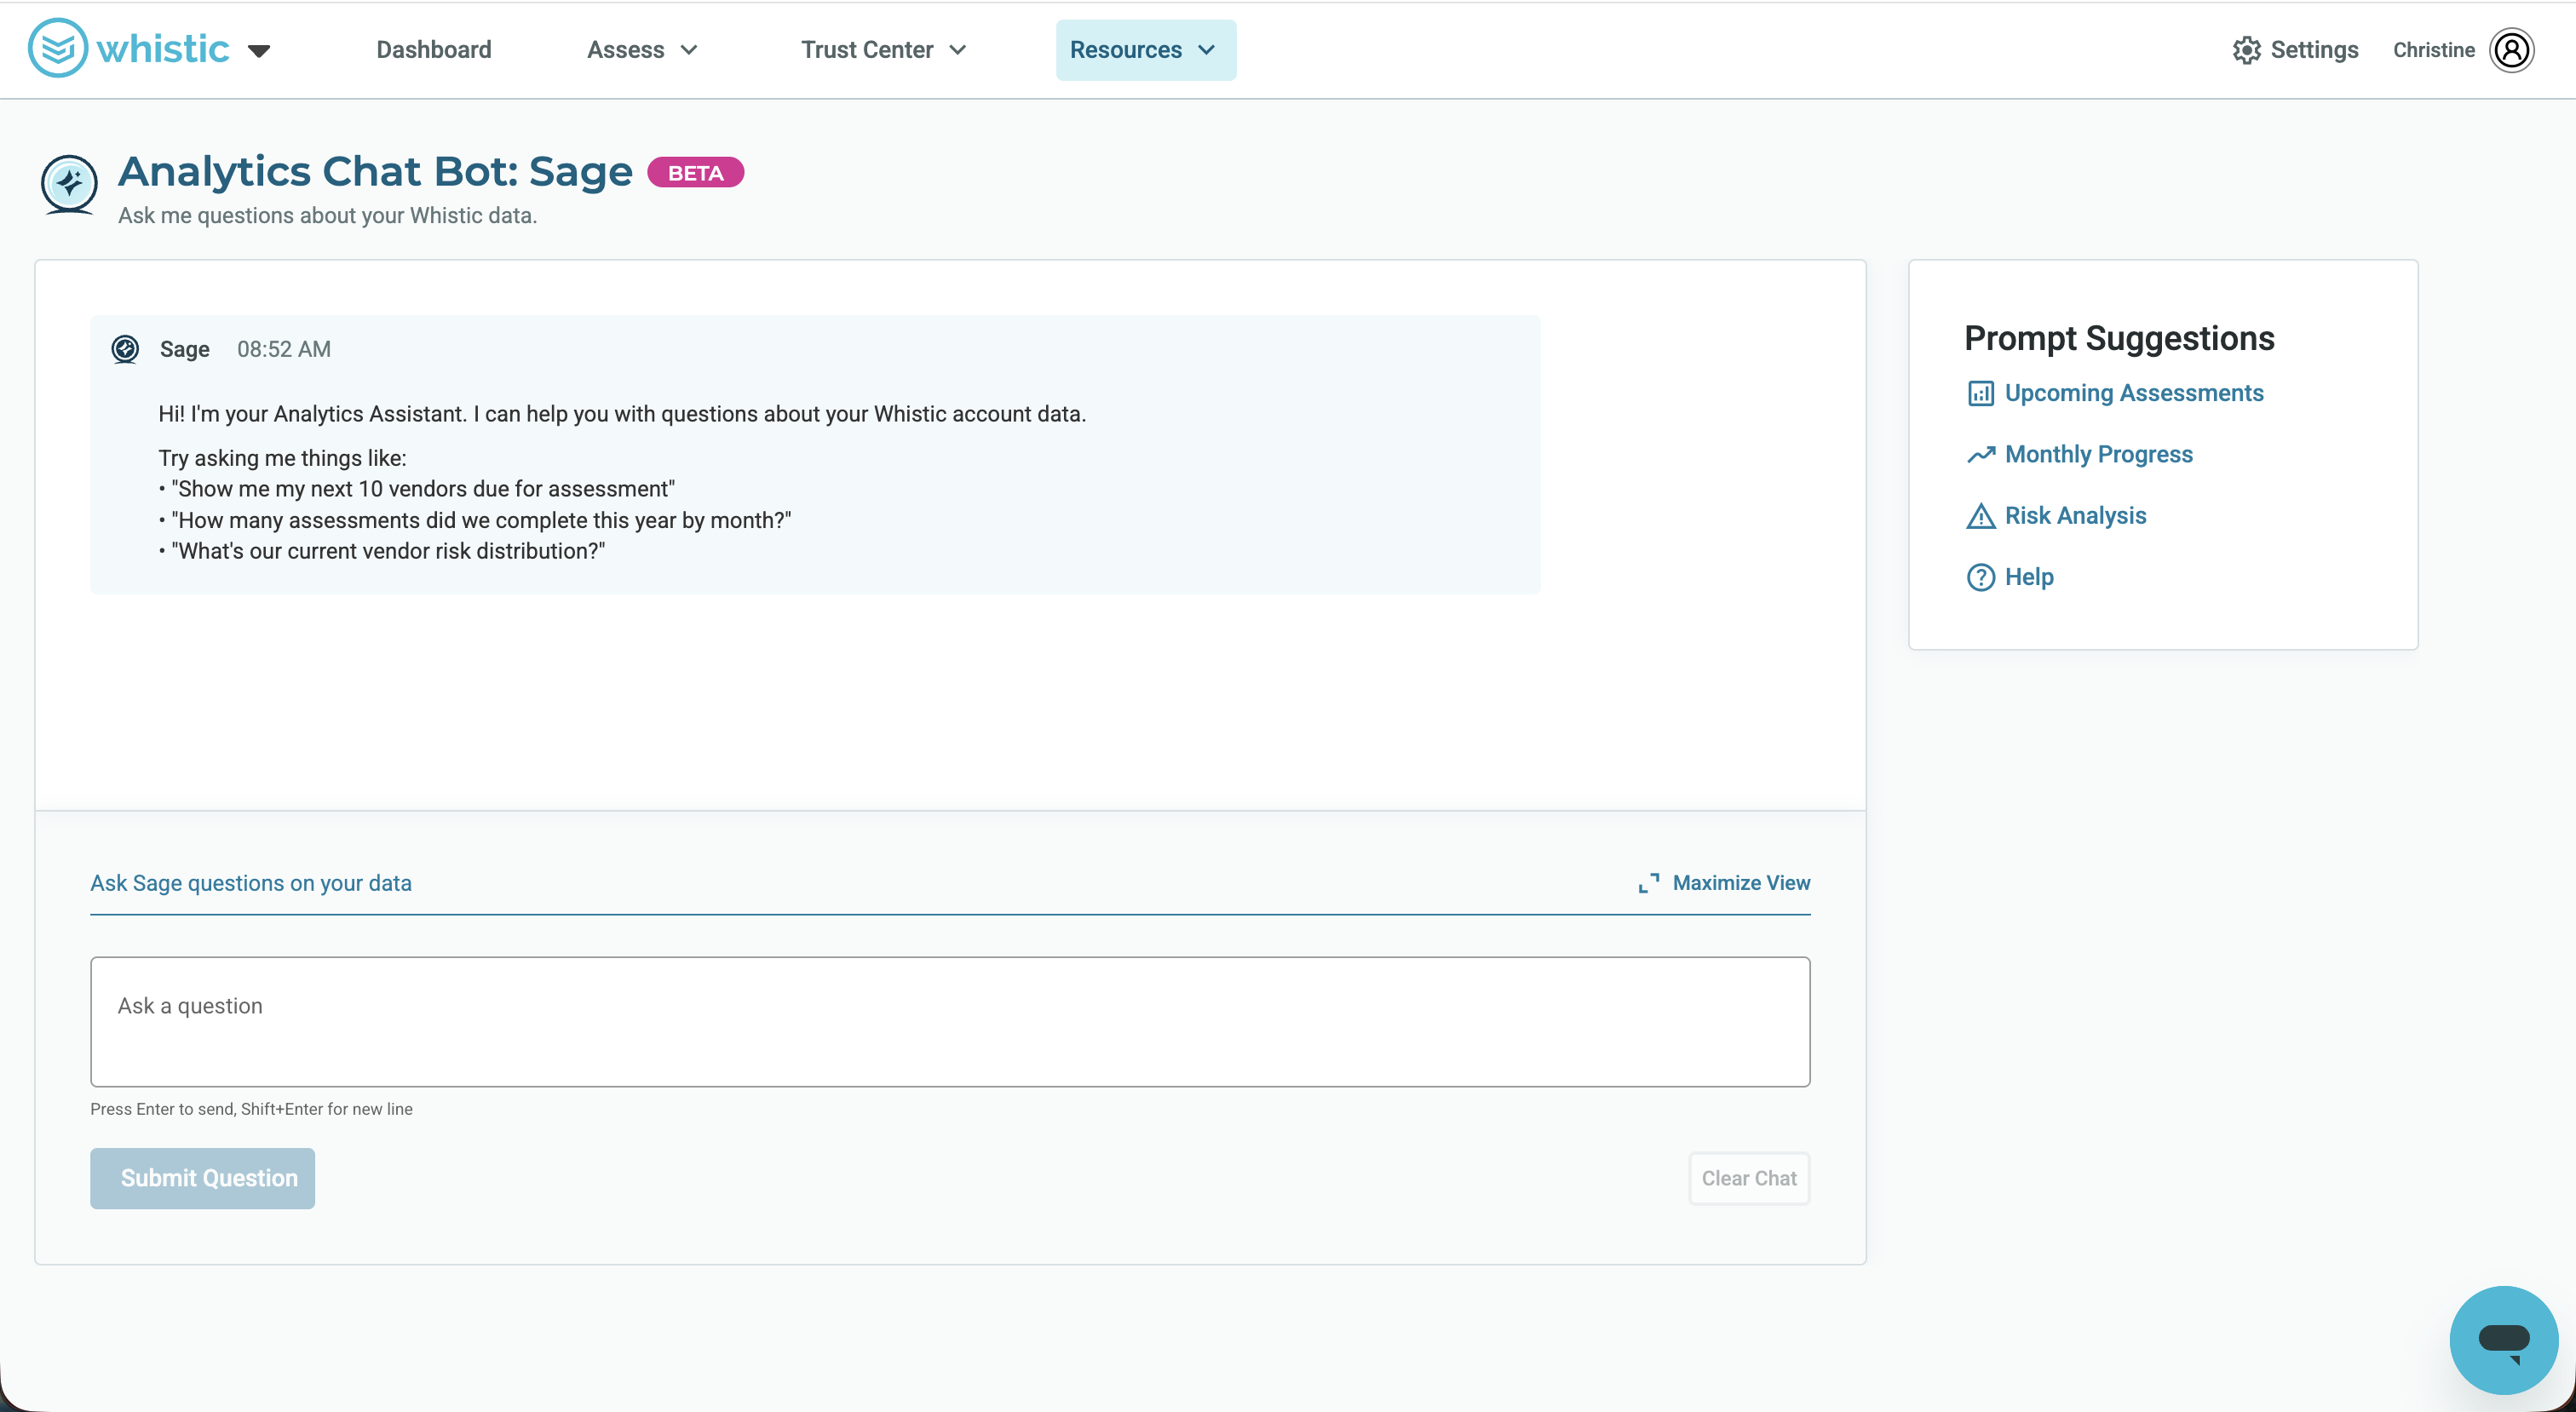Open the Settings text link
2576x1412 pixels.
(2314, 50)
